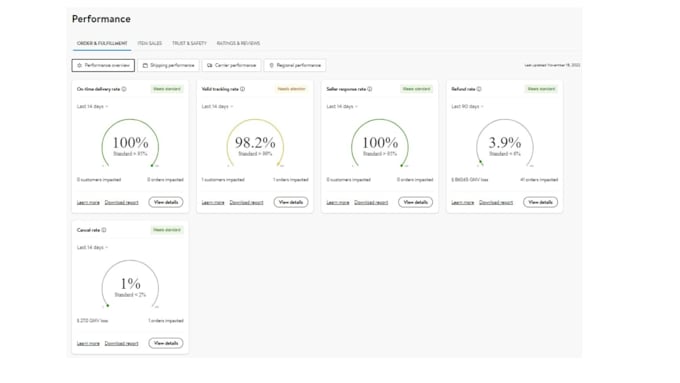The width and height of the screenshot is (680, 383).
Task: Click Learn more on Cancel rate card
Action: click(88, 344)
